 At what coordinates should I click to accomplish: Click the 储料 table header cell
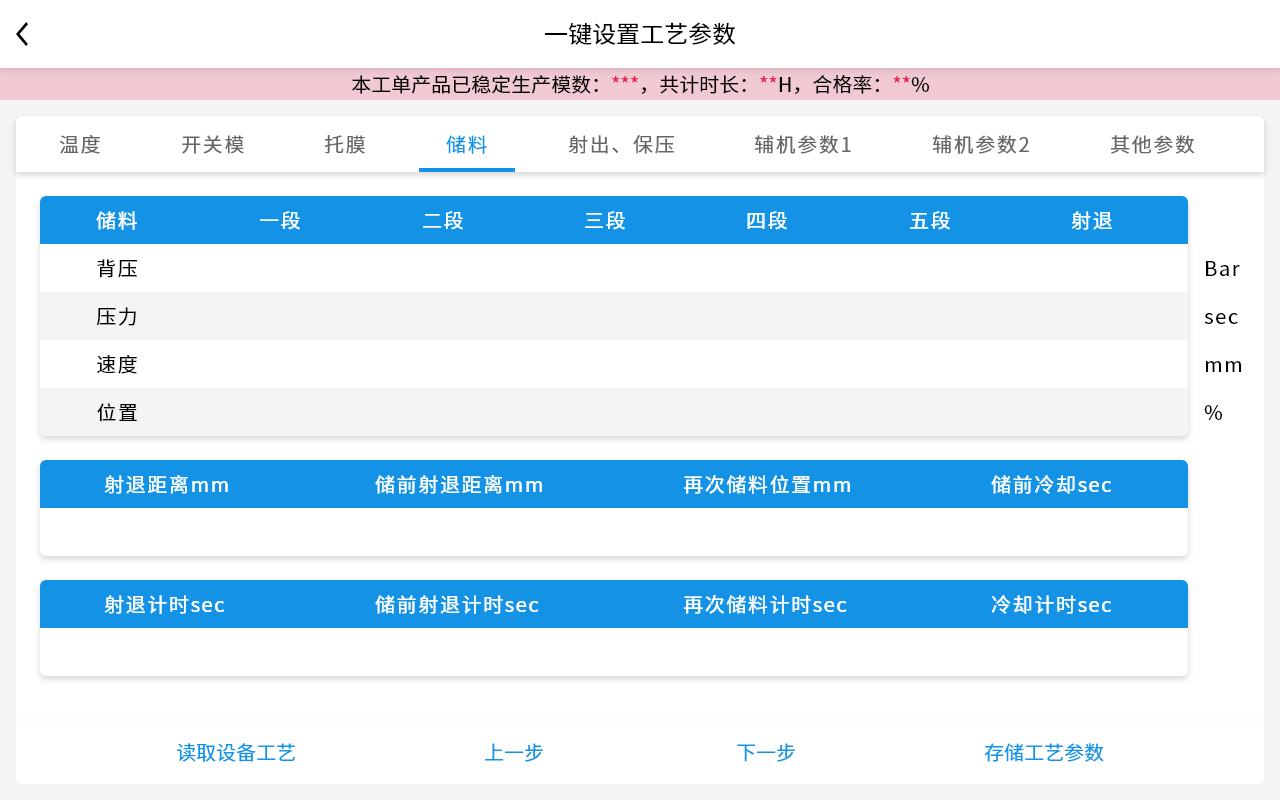[117, 220]
